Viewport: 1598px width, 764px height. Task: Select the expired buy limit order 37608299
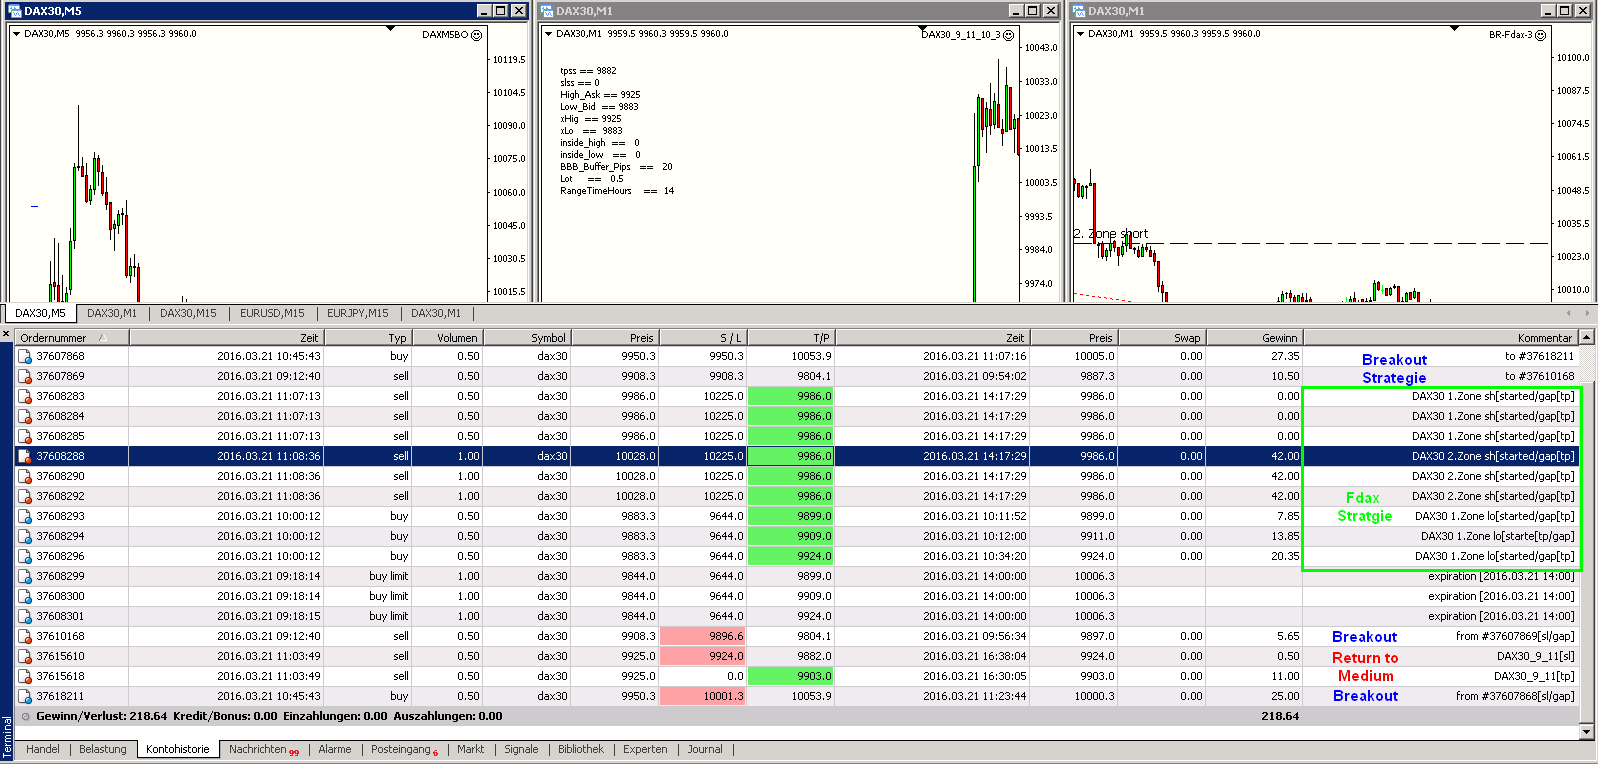(x=61, y=576)
